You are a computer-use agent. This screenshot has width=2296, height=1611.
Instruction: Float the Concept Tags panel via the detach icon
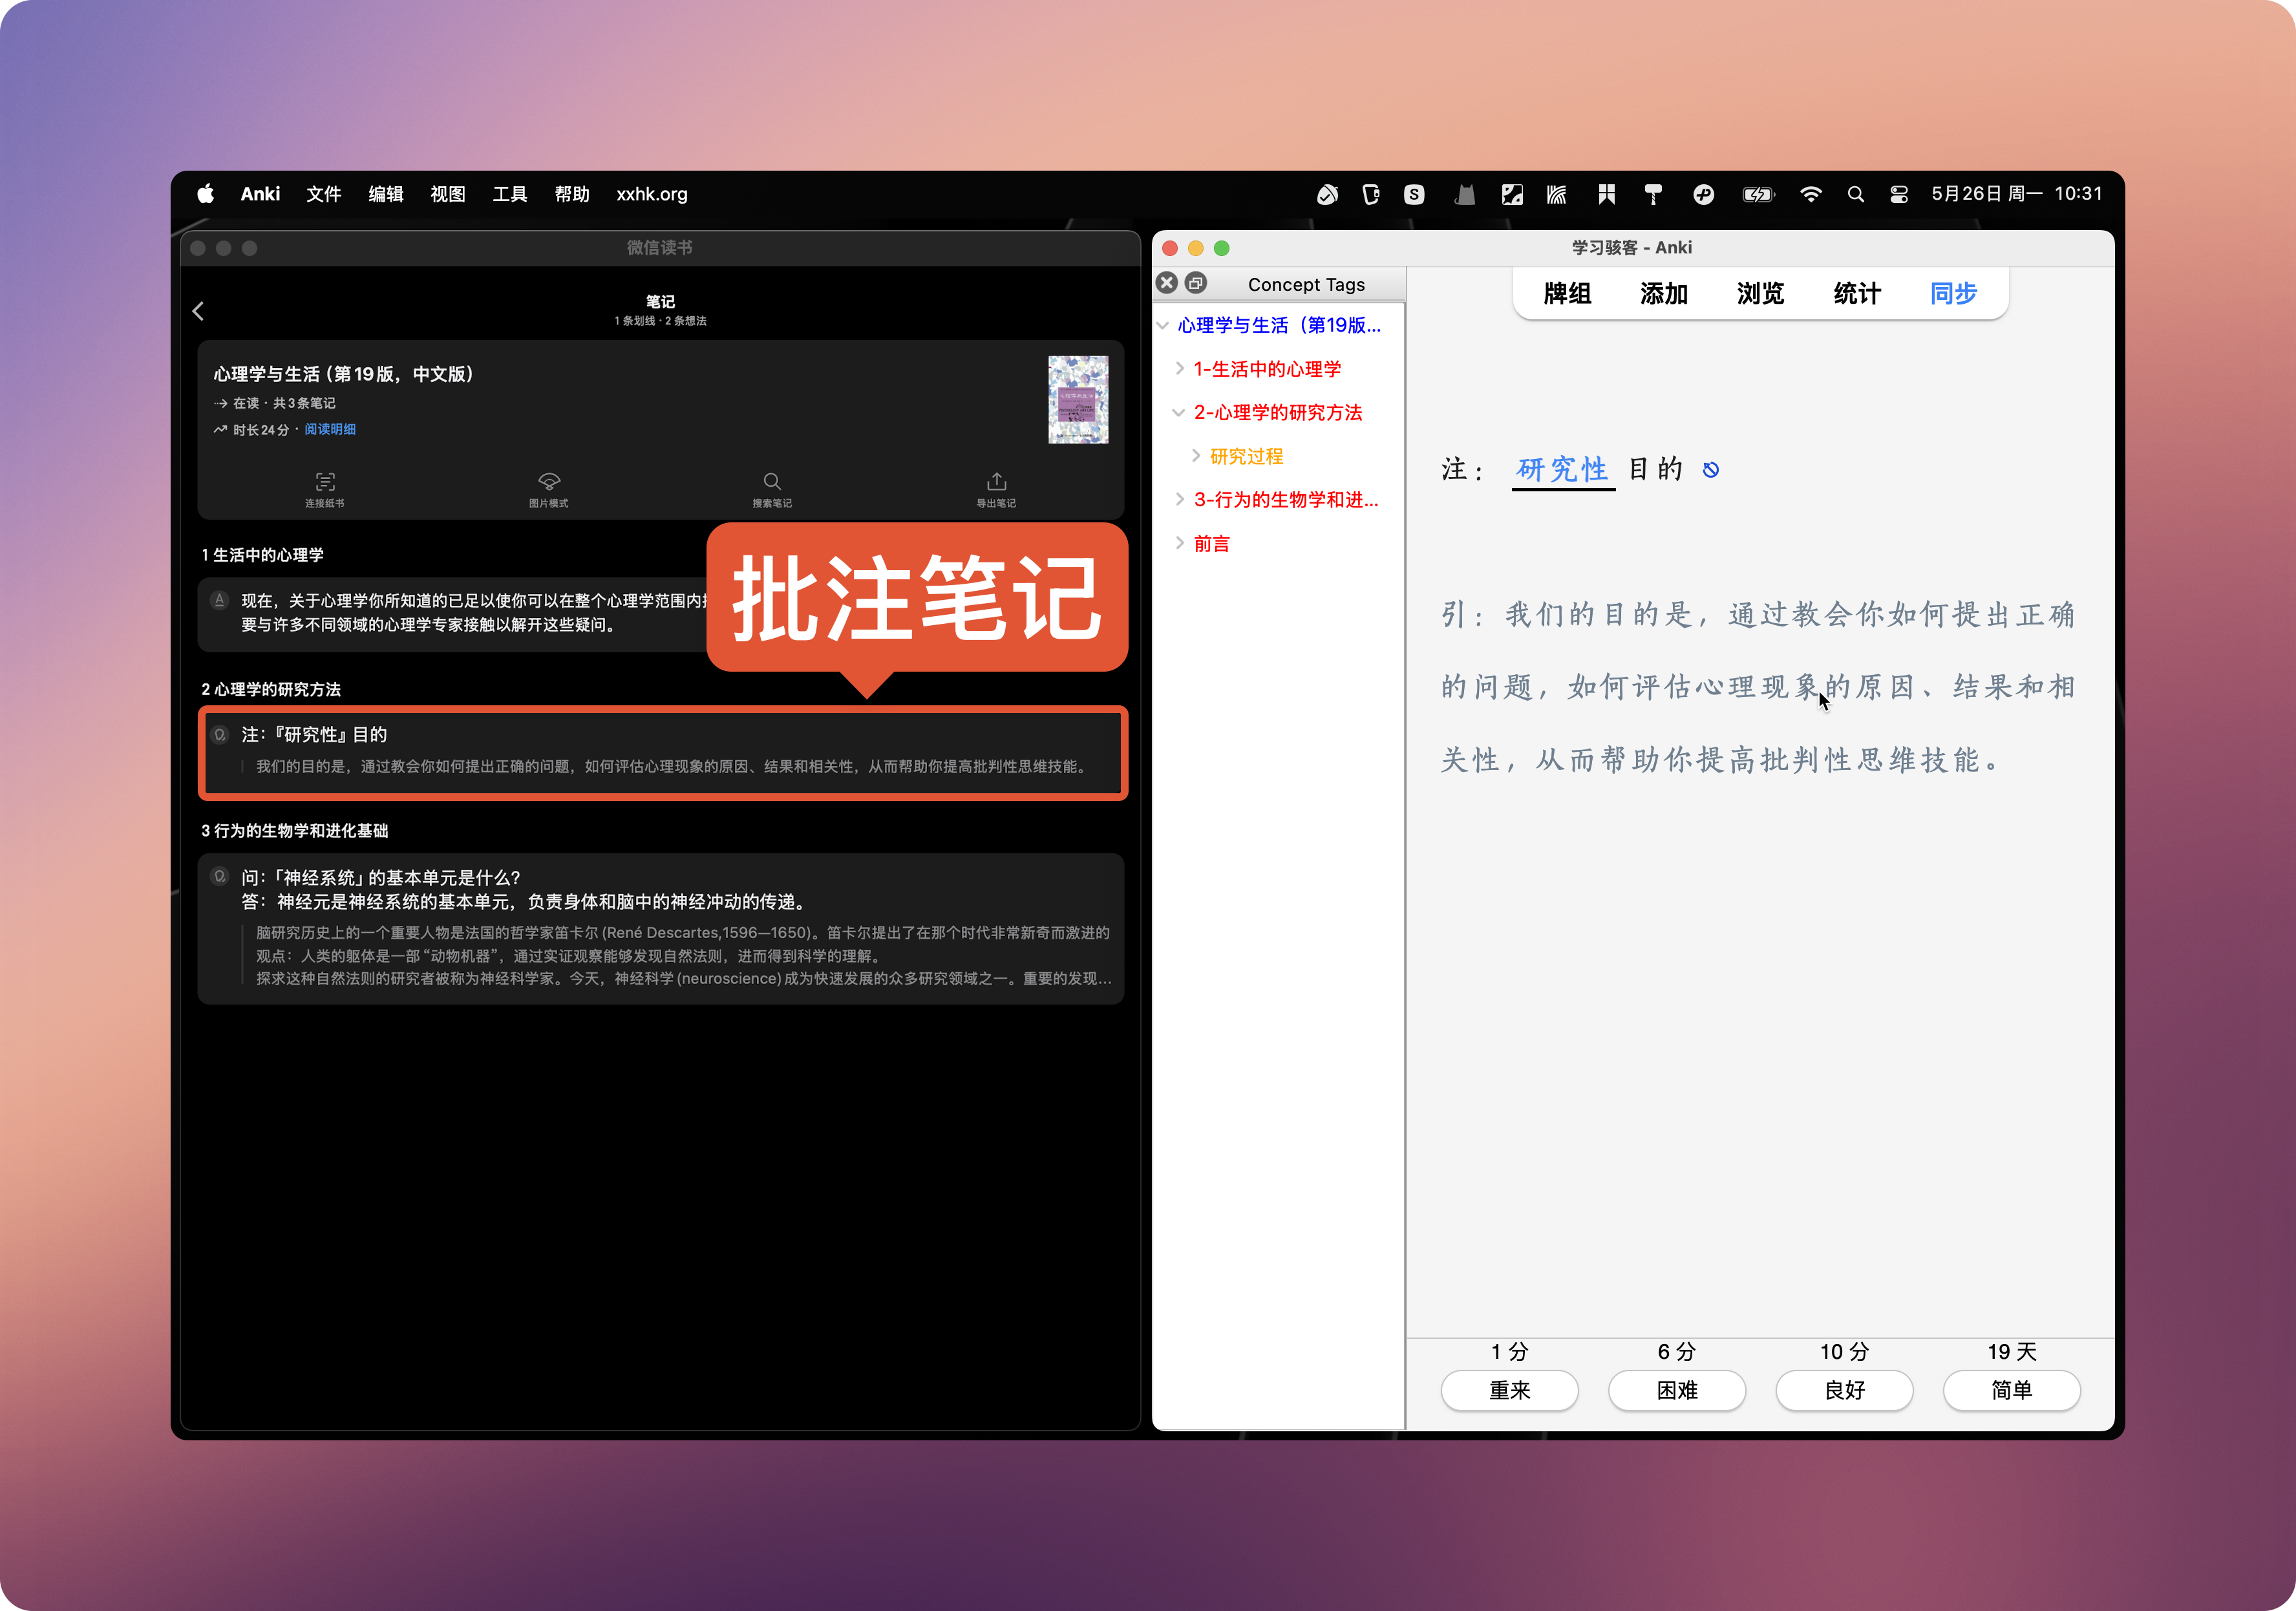click(x=1196, y=283)
